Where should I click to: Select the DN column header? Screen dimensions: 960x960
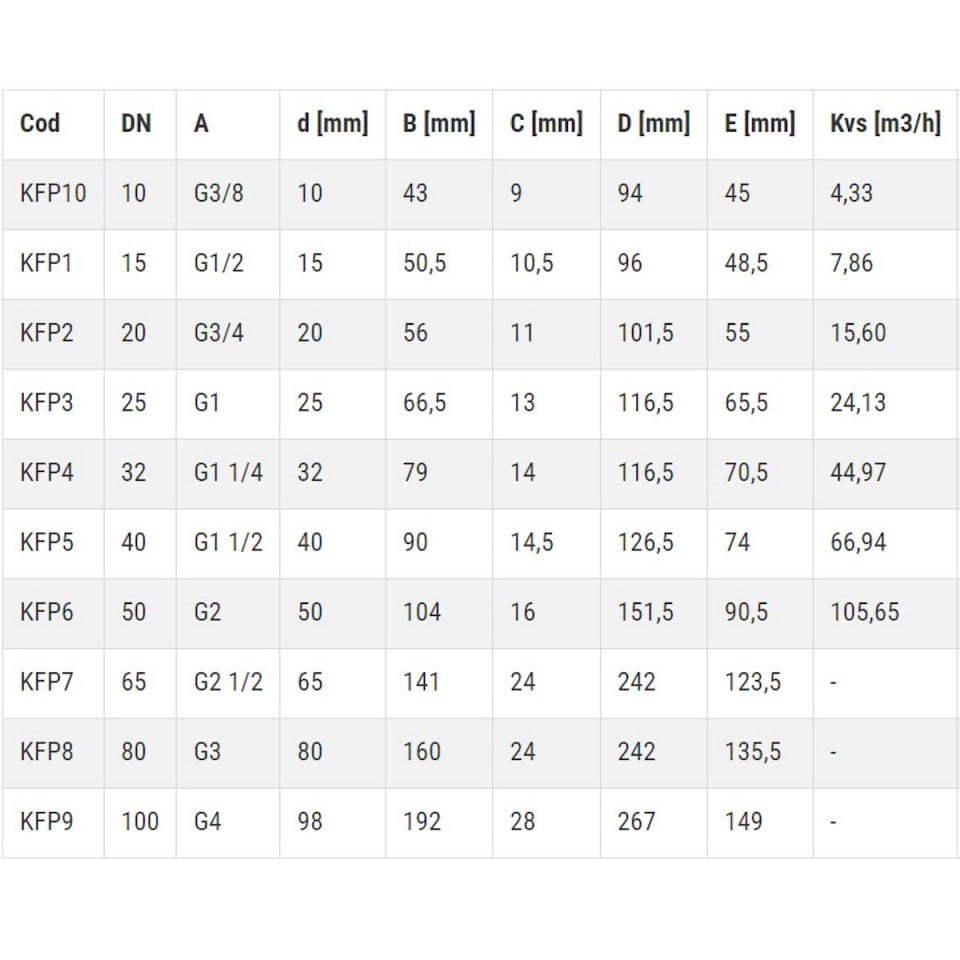(x=136, y=124)
